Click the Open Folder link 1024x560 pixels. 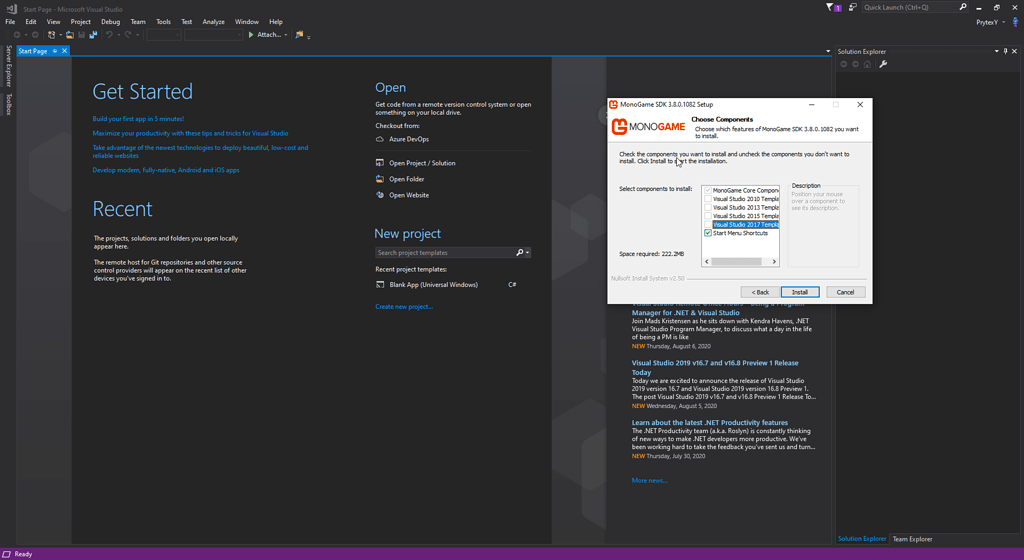coord(407,179)
